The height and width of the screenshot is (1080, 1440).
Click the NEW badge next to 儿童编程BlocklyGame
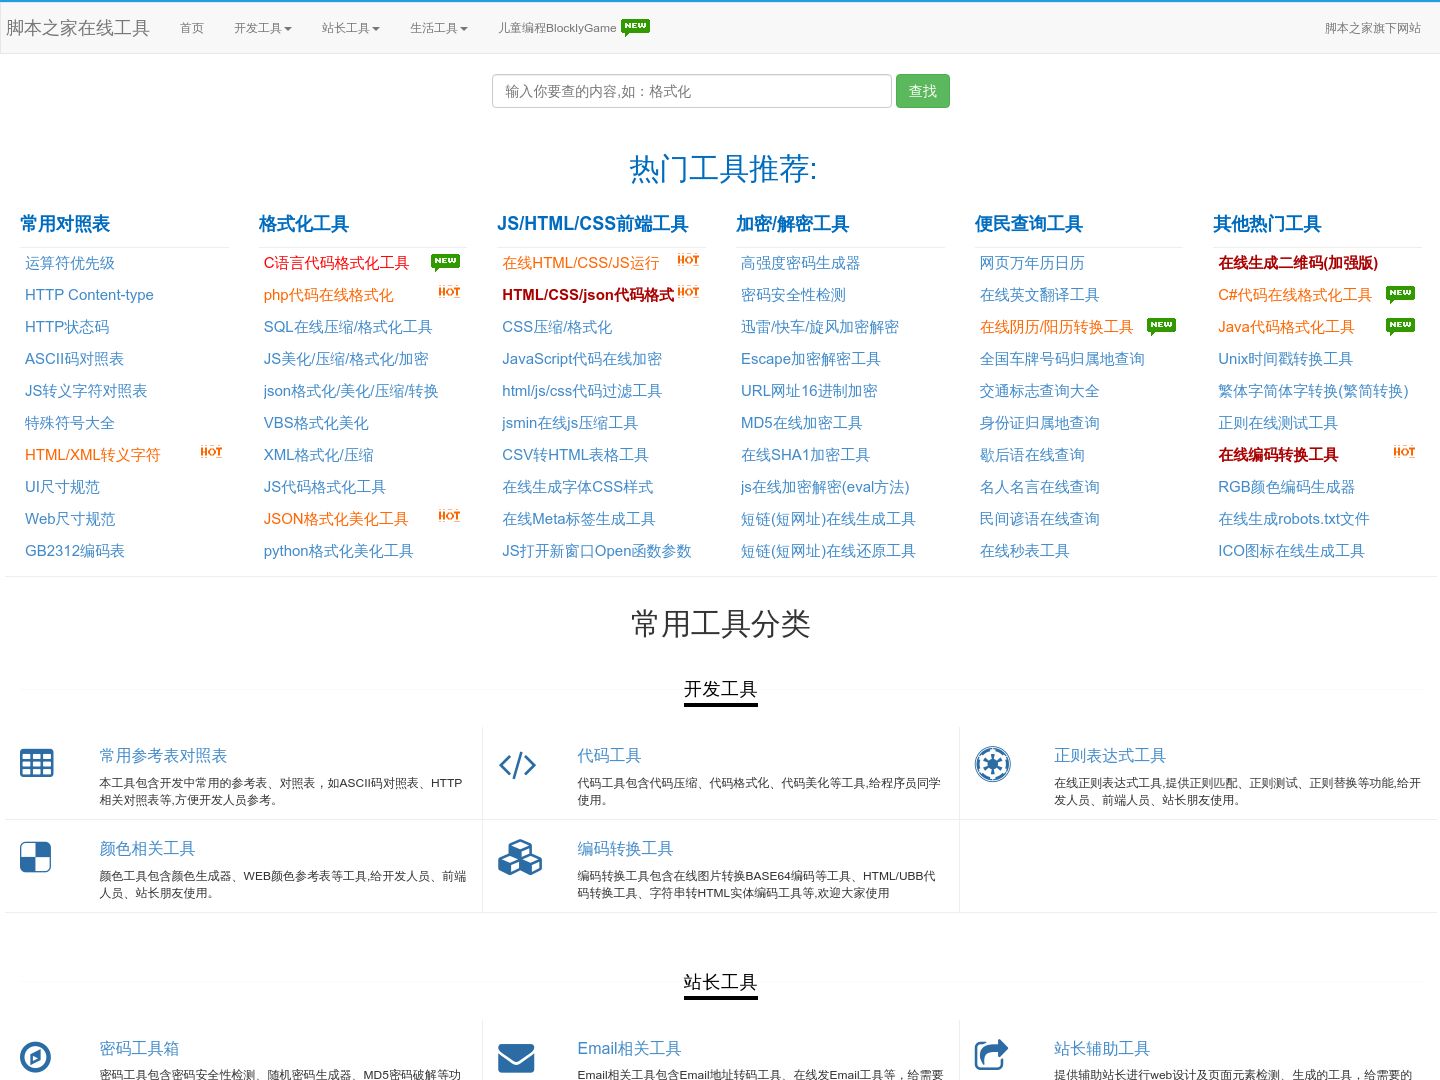point(635,27)
